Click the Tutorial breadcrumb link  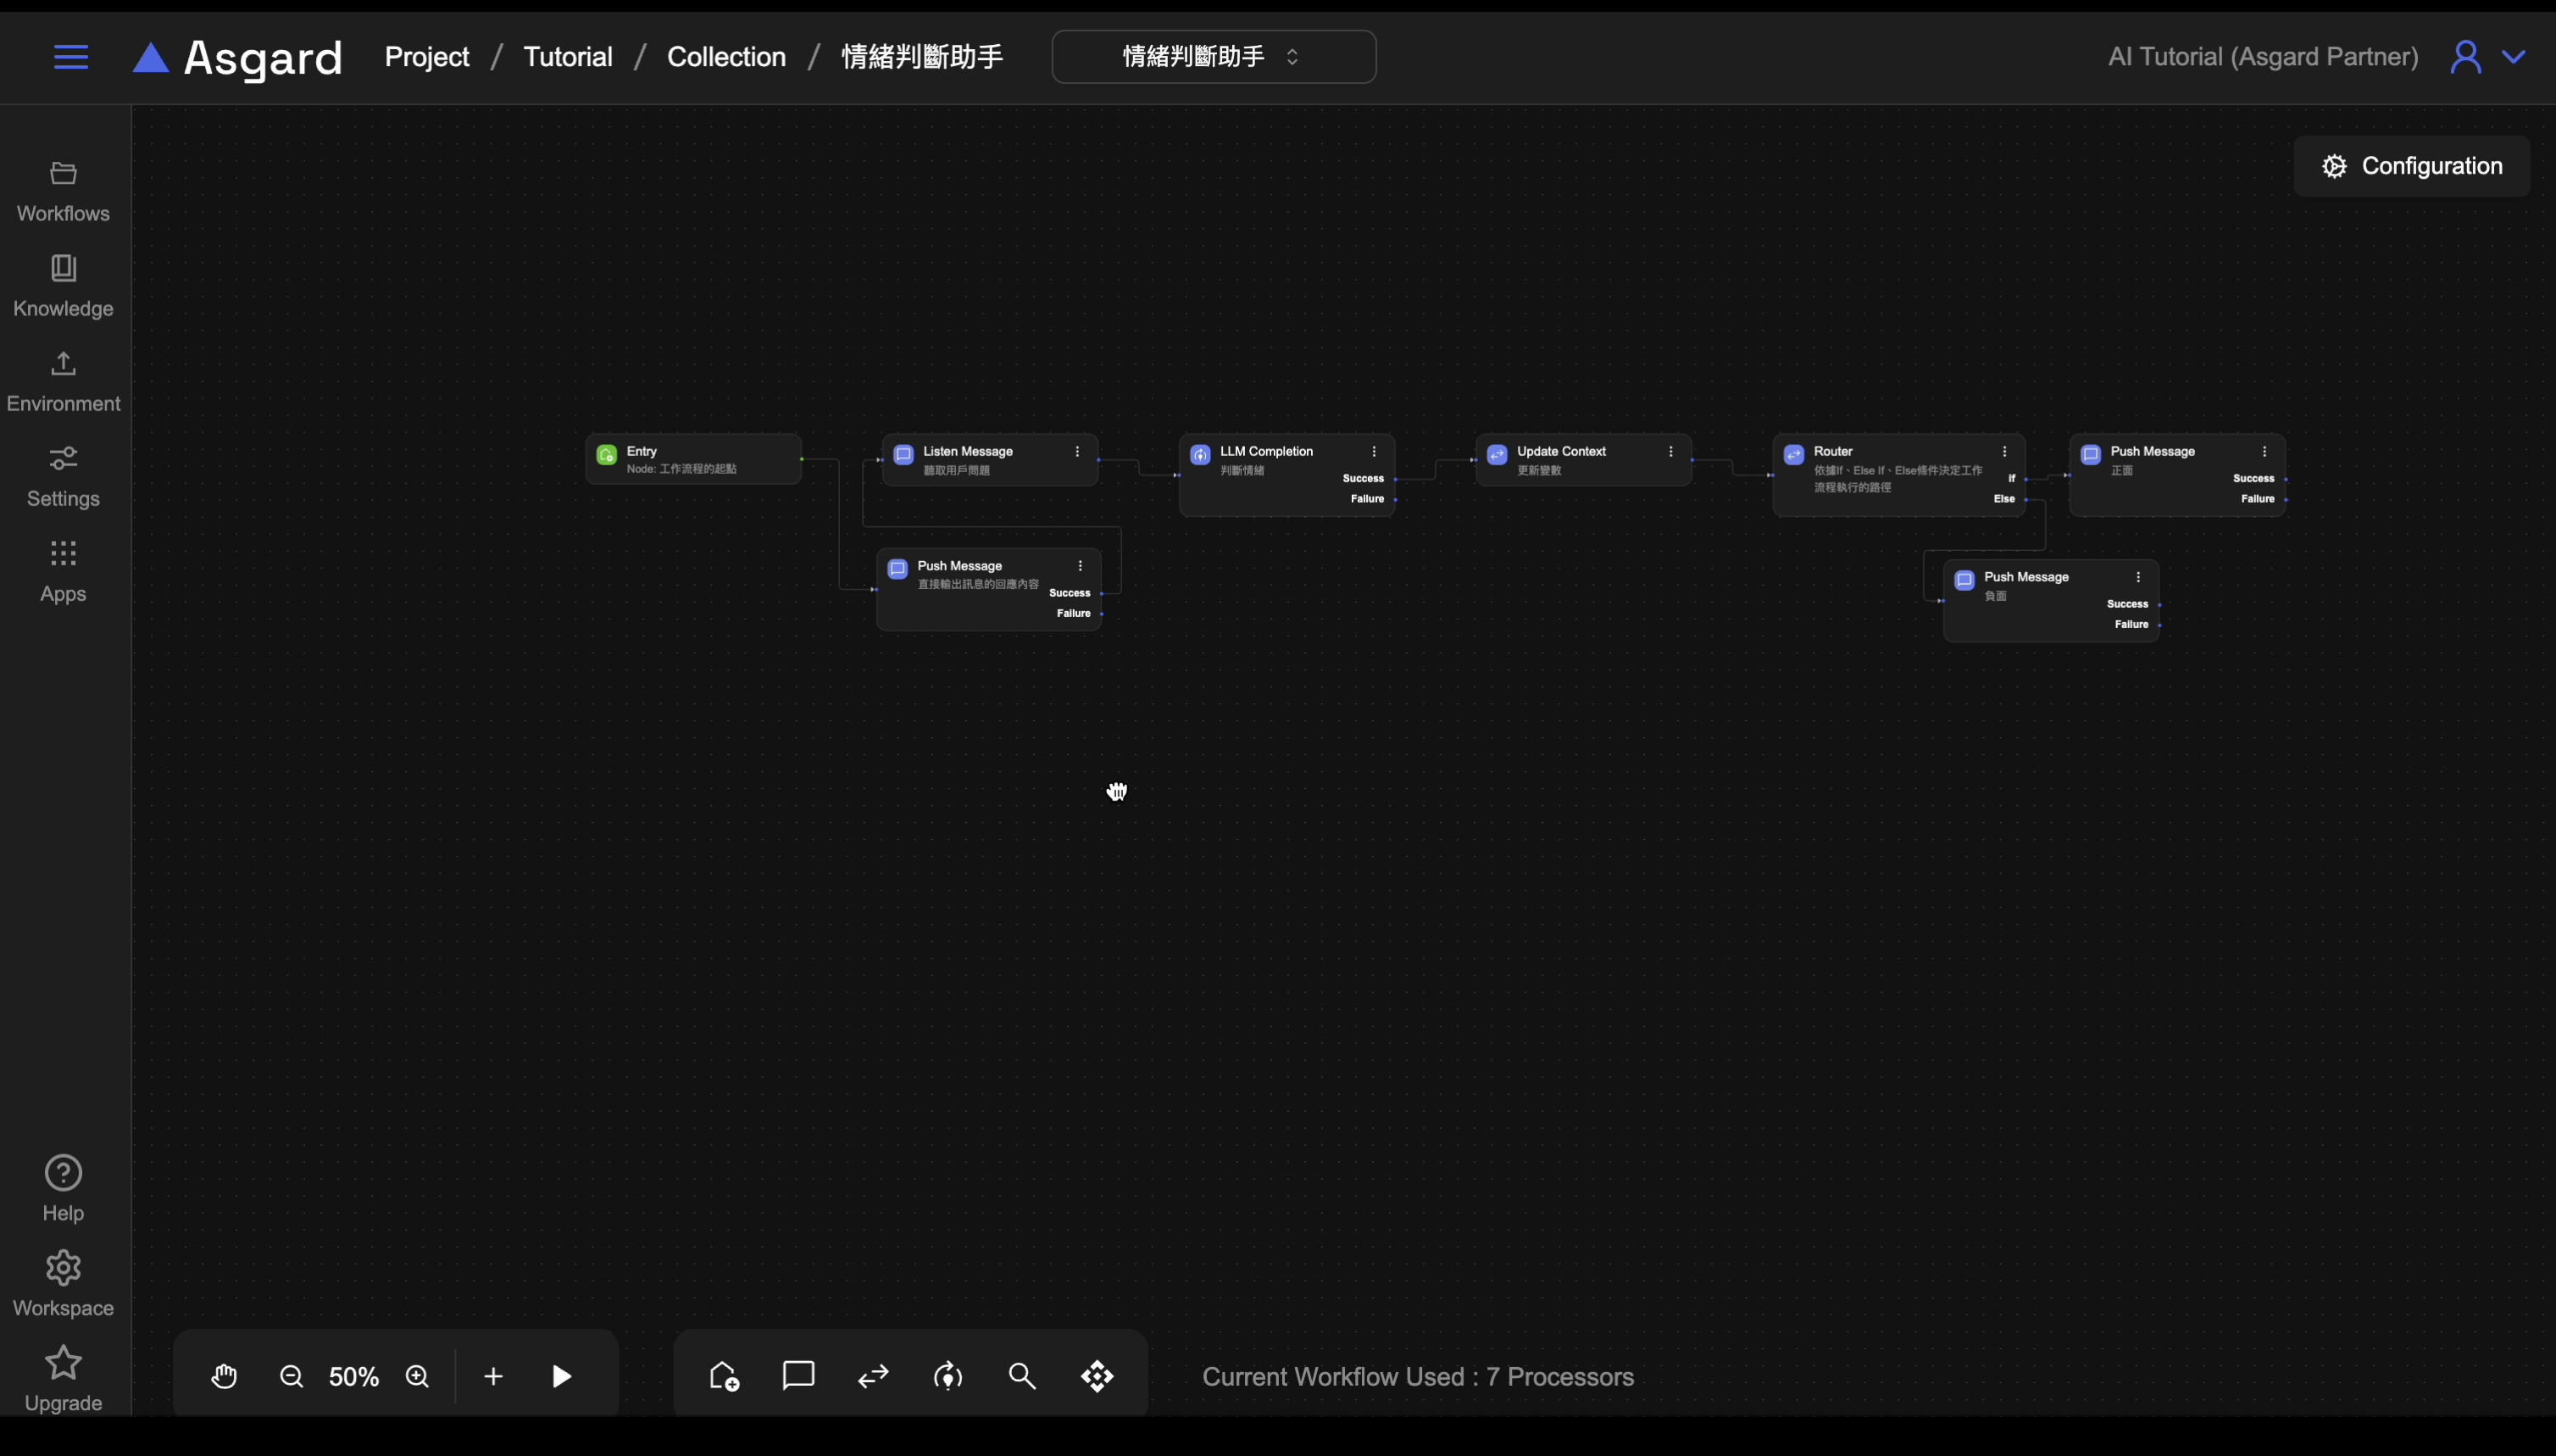point(568,57)
